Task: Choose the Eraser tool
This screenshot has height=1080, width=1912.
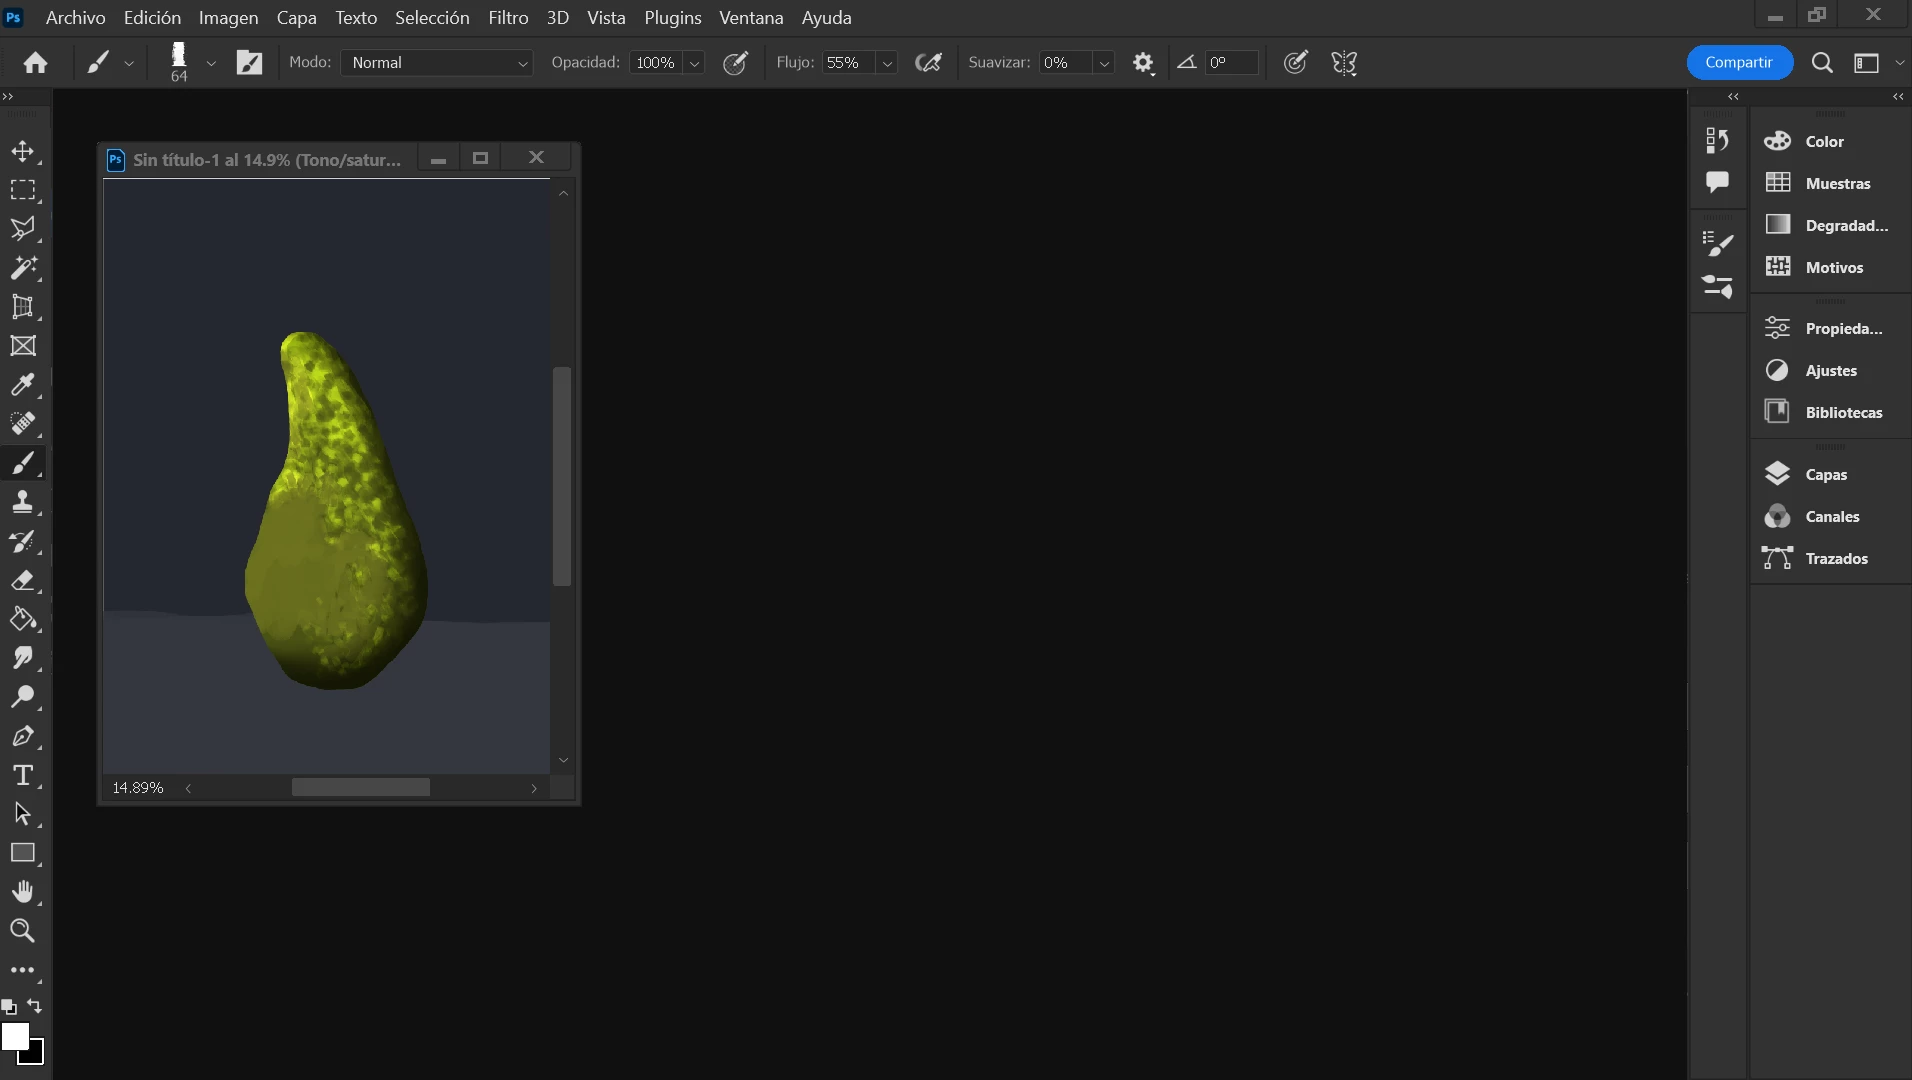Action: coord(22,580)
